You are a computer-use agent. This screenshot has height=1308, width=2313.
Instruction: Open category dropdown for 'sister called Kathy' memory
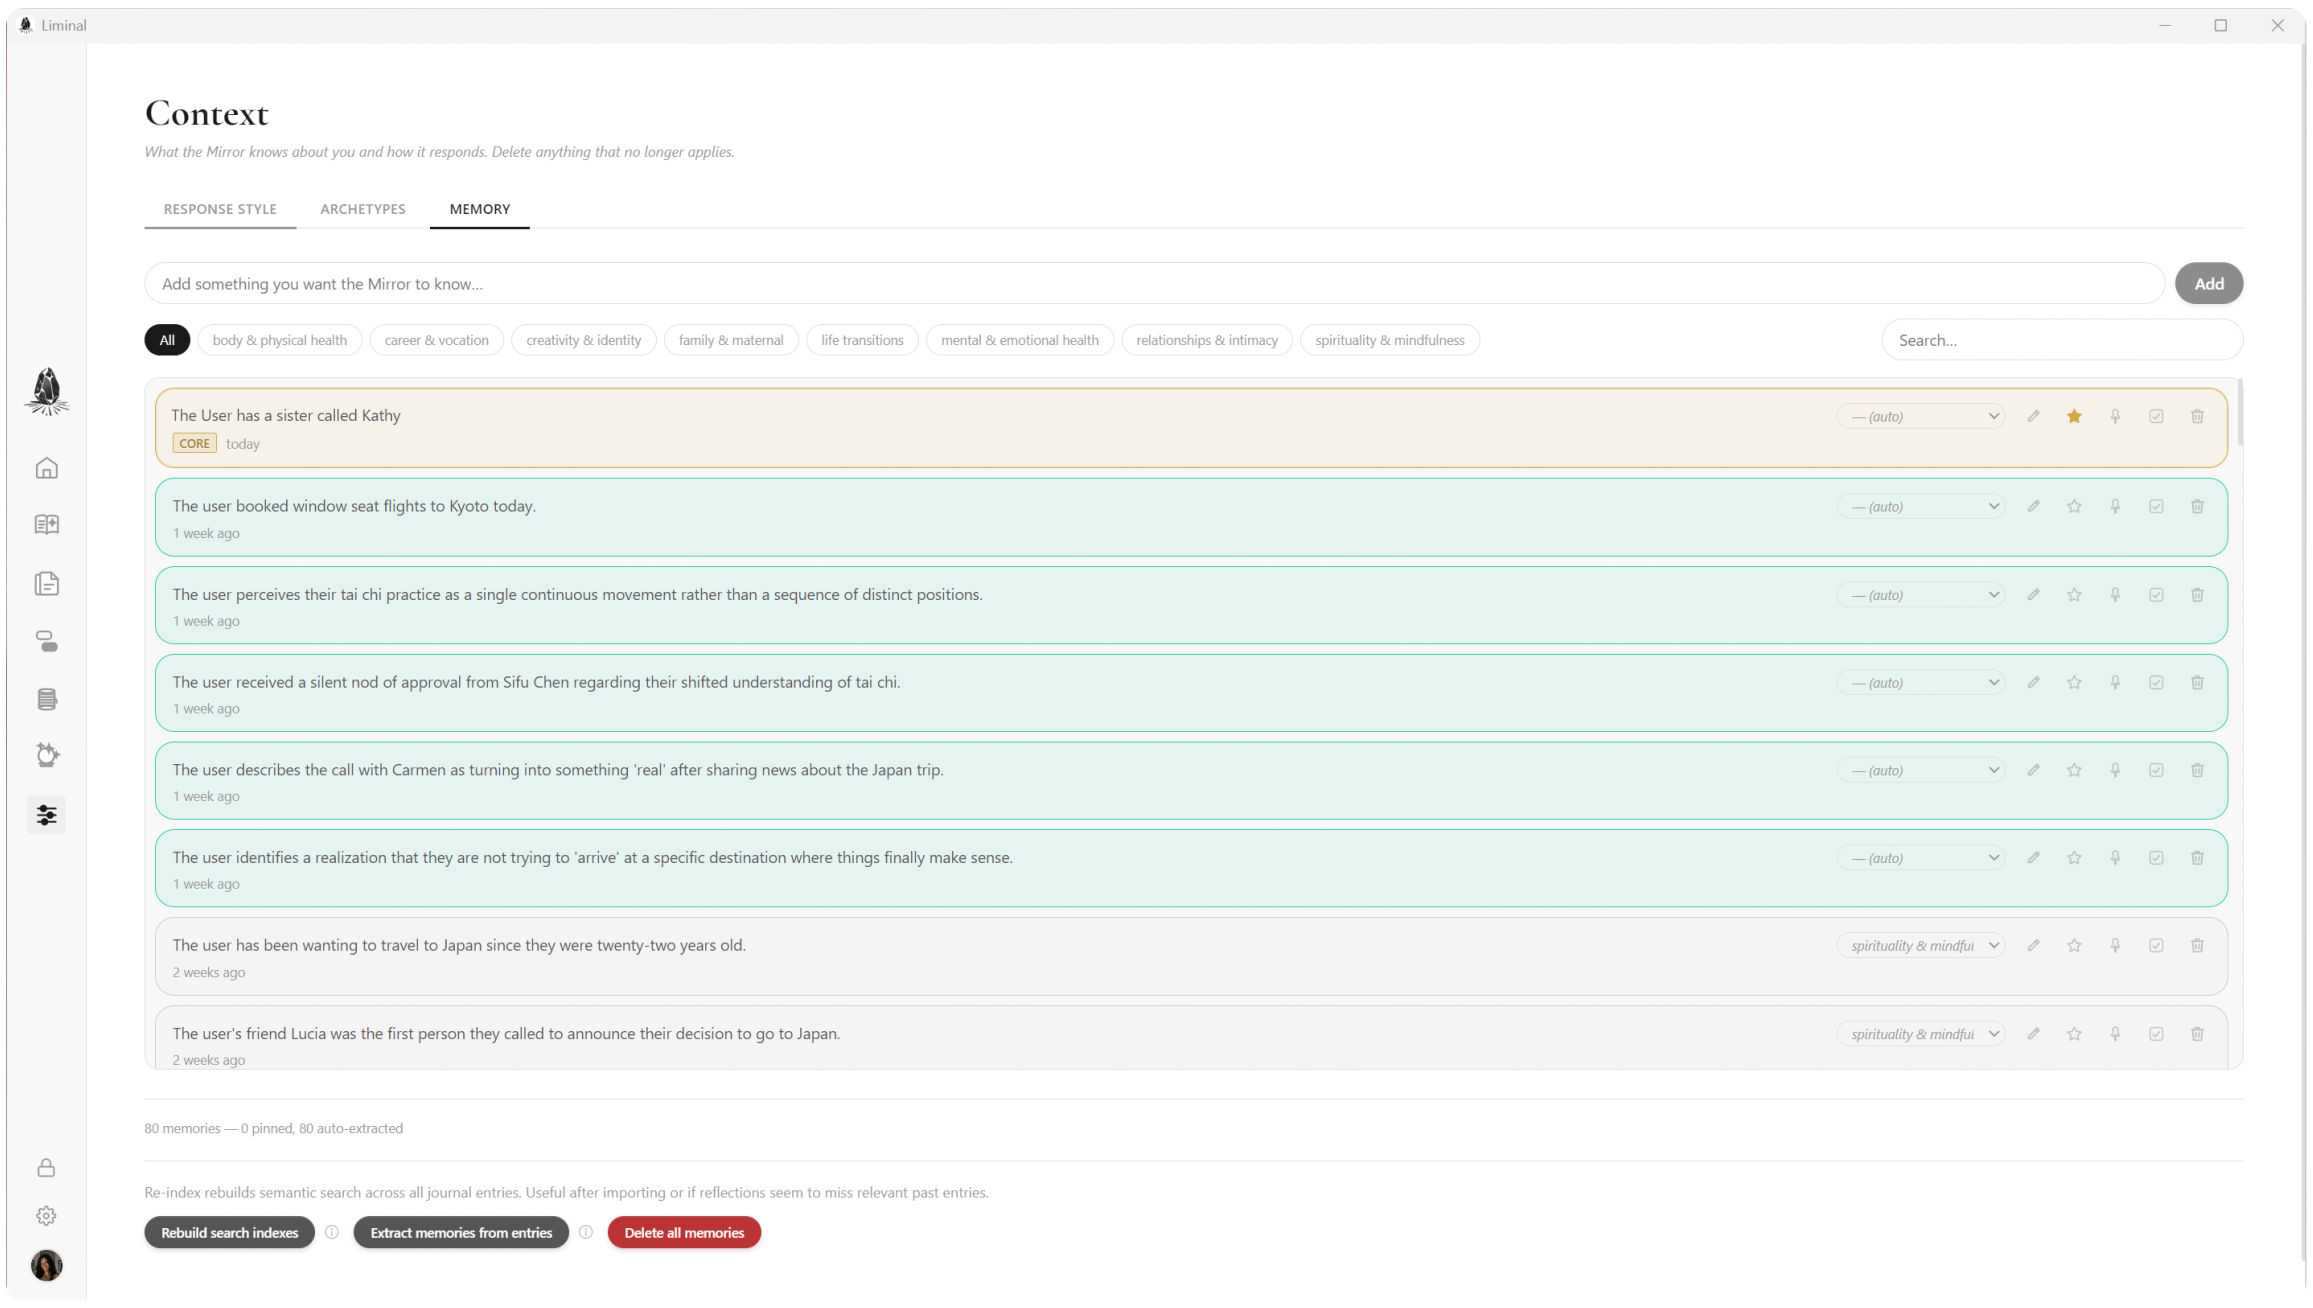click(x=1920, y=416)
